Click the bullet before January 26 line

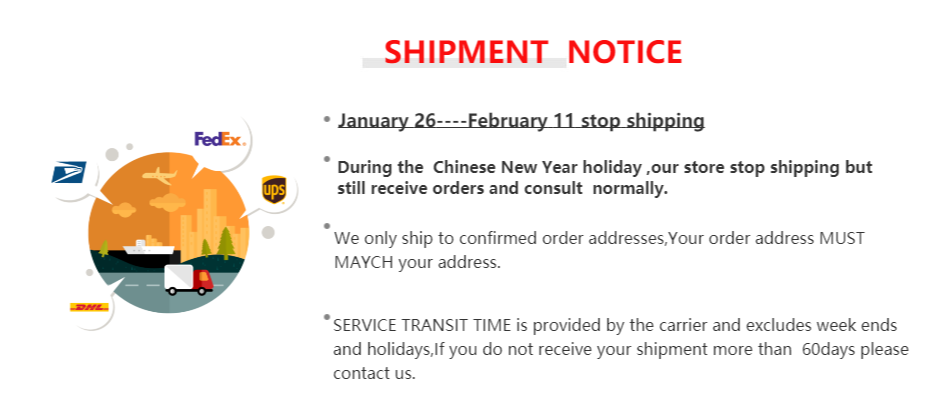click(x=326, y=119)
